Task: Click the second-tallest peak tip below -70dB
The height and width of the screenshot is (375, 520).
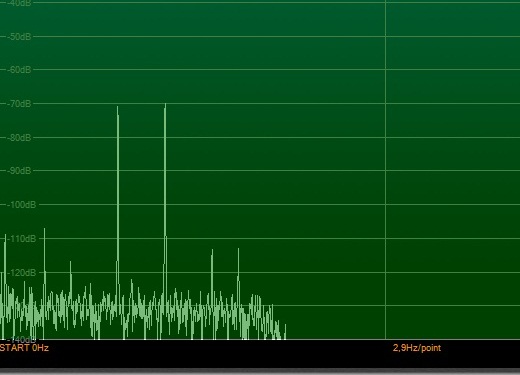Action: (117, 107)
